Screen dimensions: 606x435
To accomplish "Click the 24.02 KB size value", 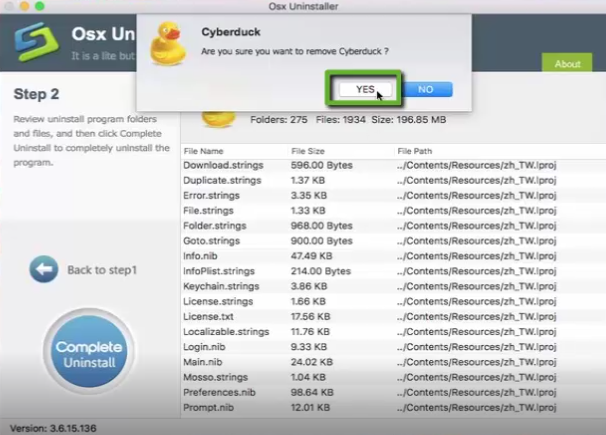I will click(312, 362).
